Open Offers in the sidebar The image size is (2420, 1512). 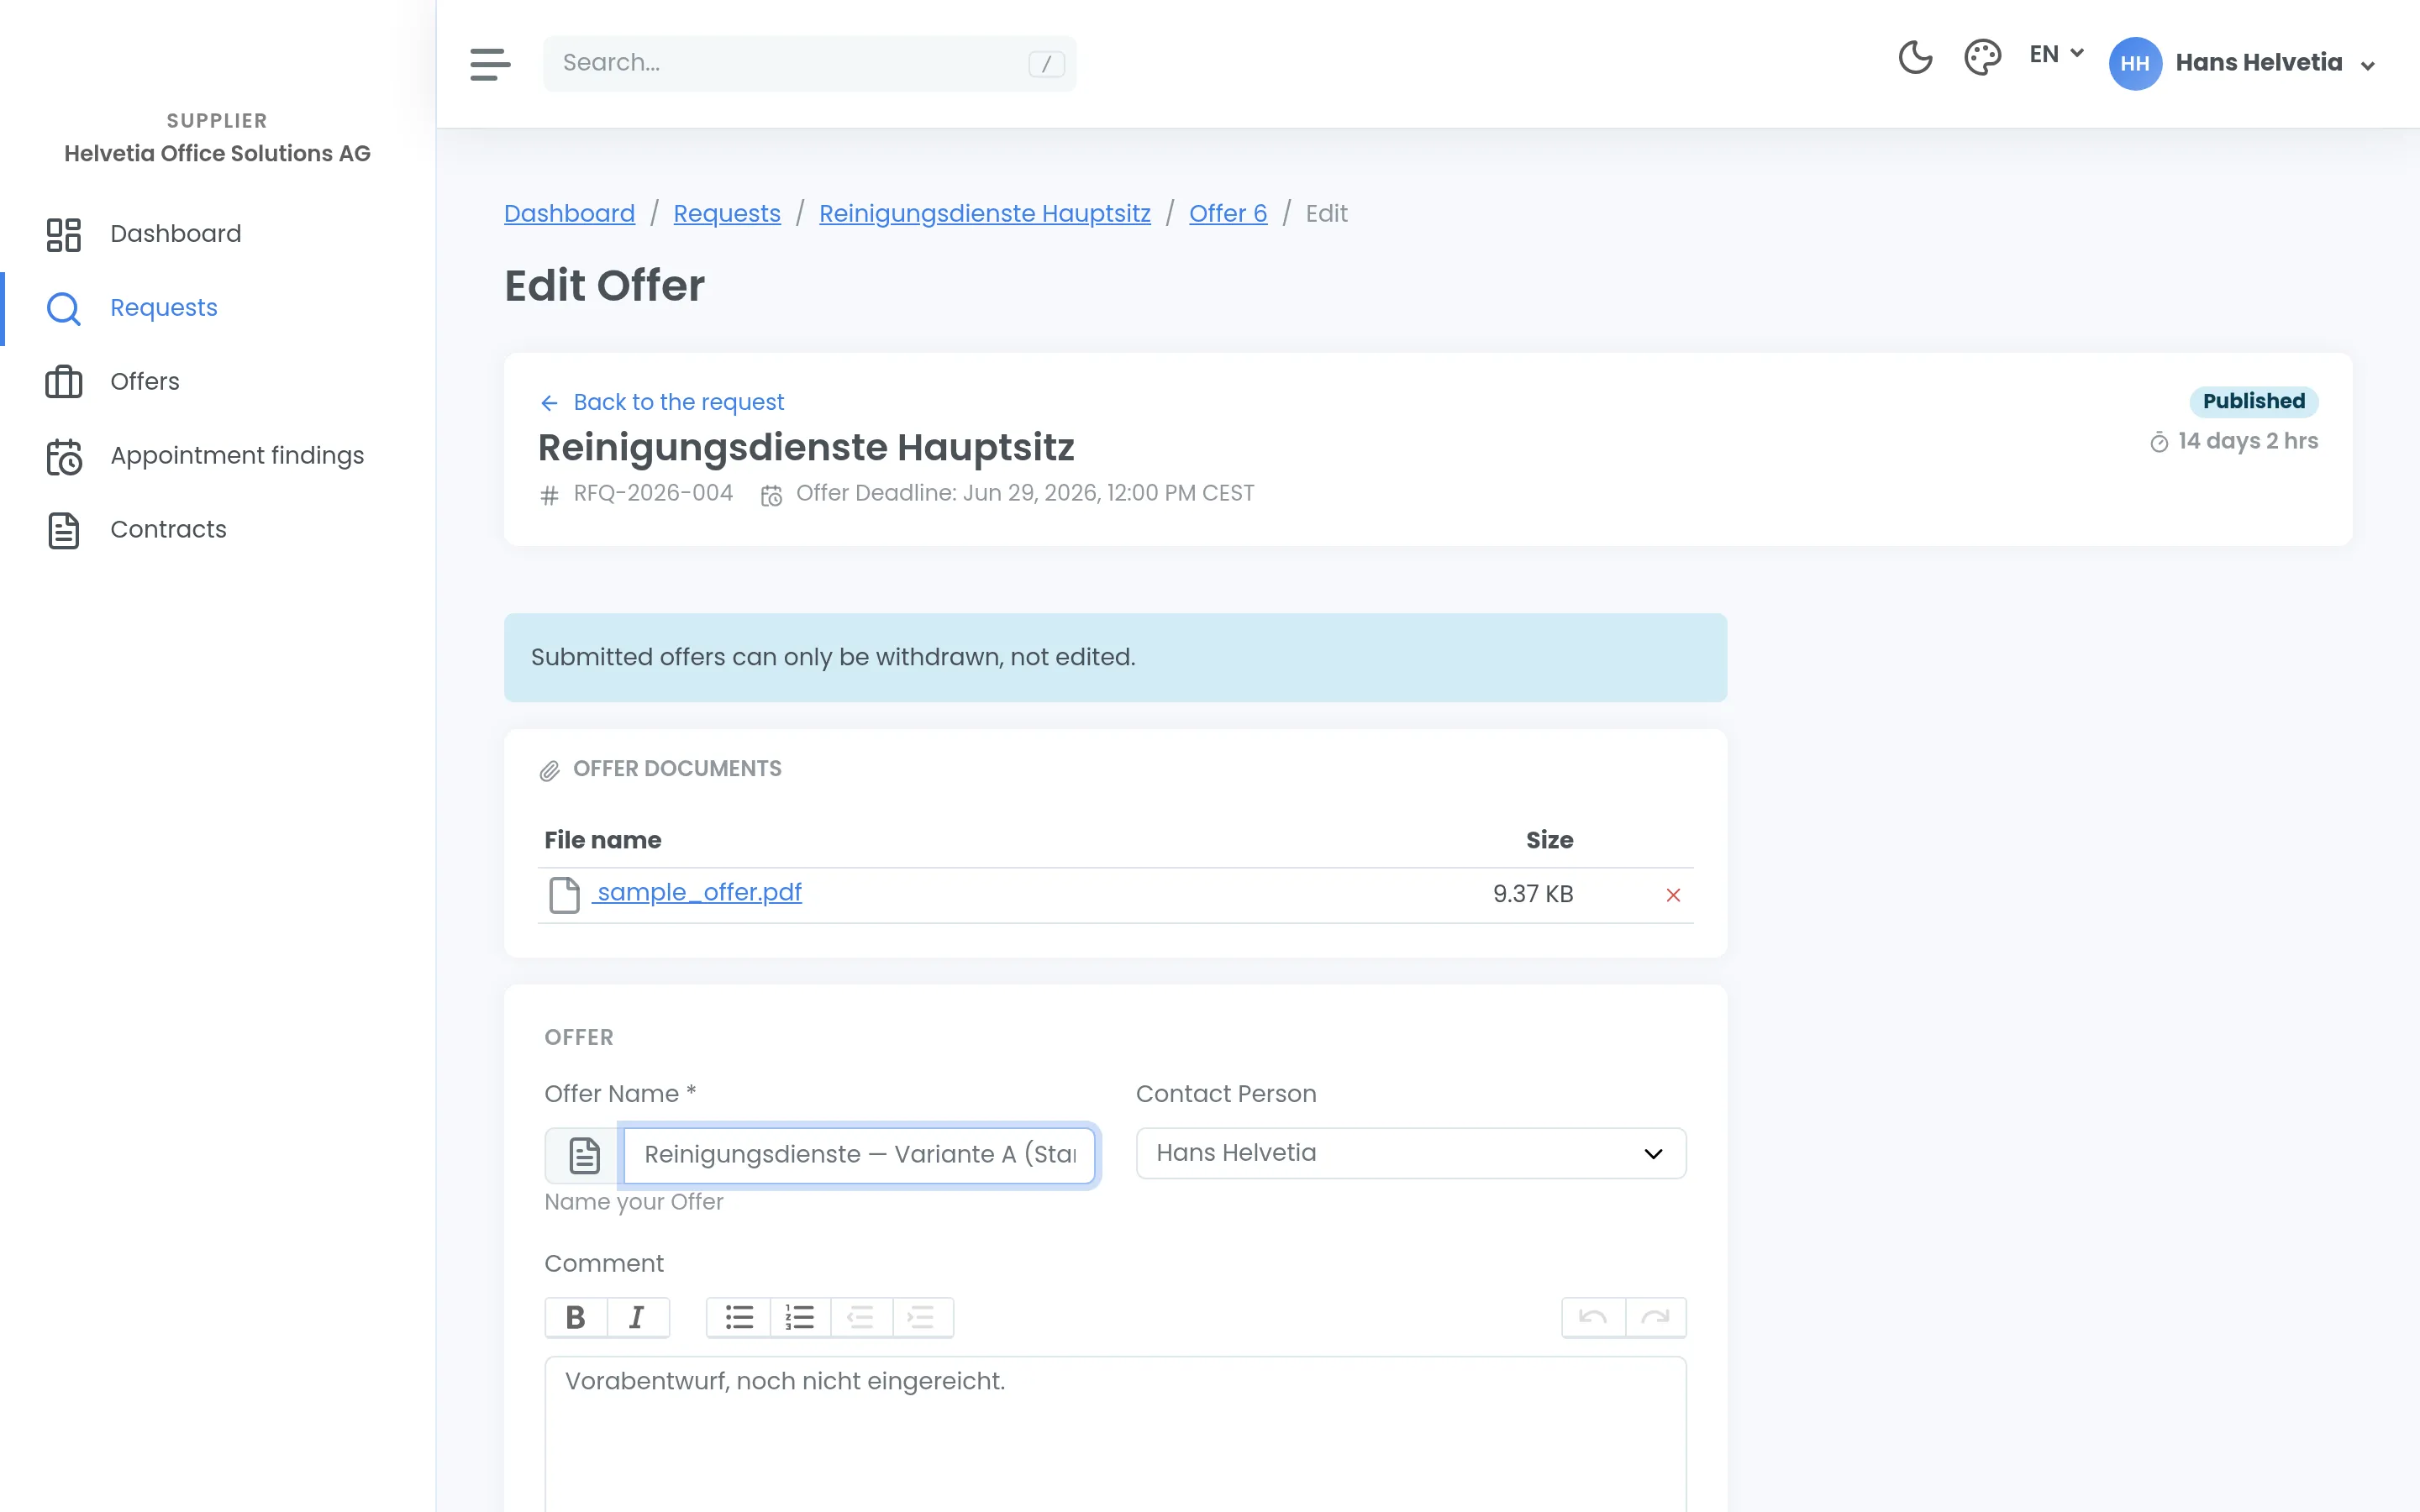217,382
